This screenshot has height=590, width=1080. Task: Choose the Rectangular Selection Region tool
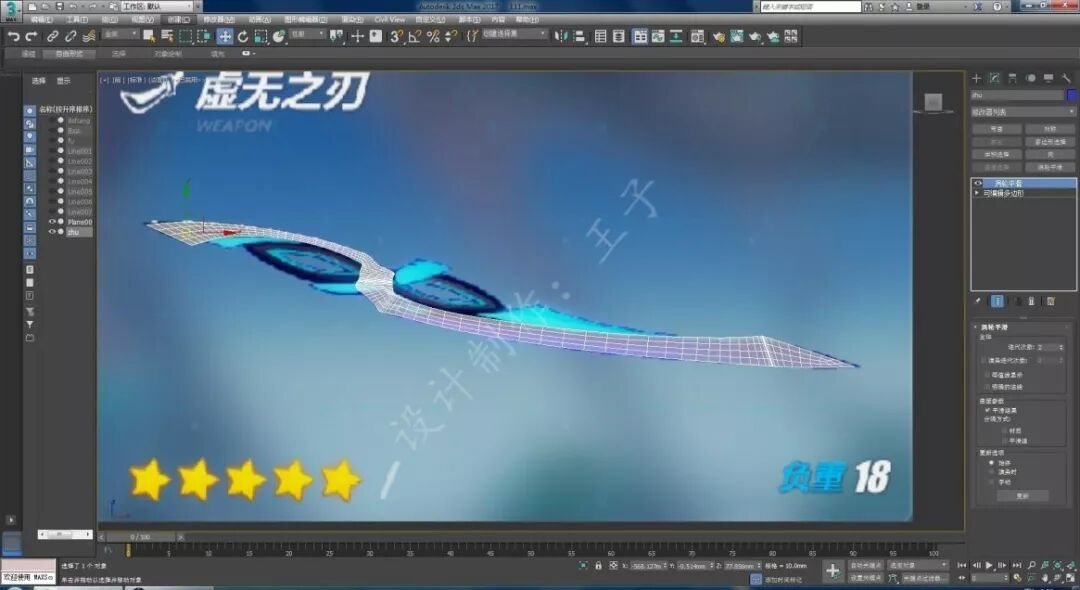[x=186, y=36]
